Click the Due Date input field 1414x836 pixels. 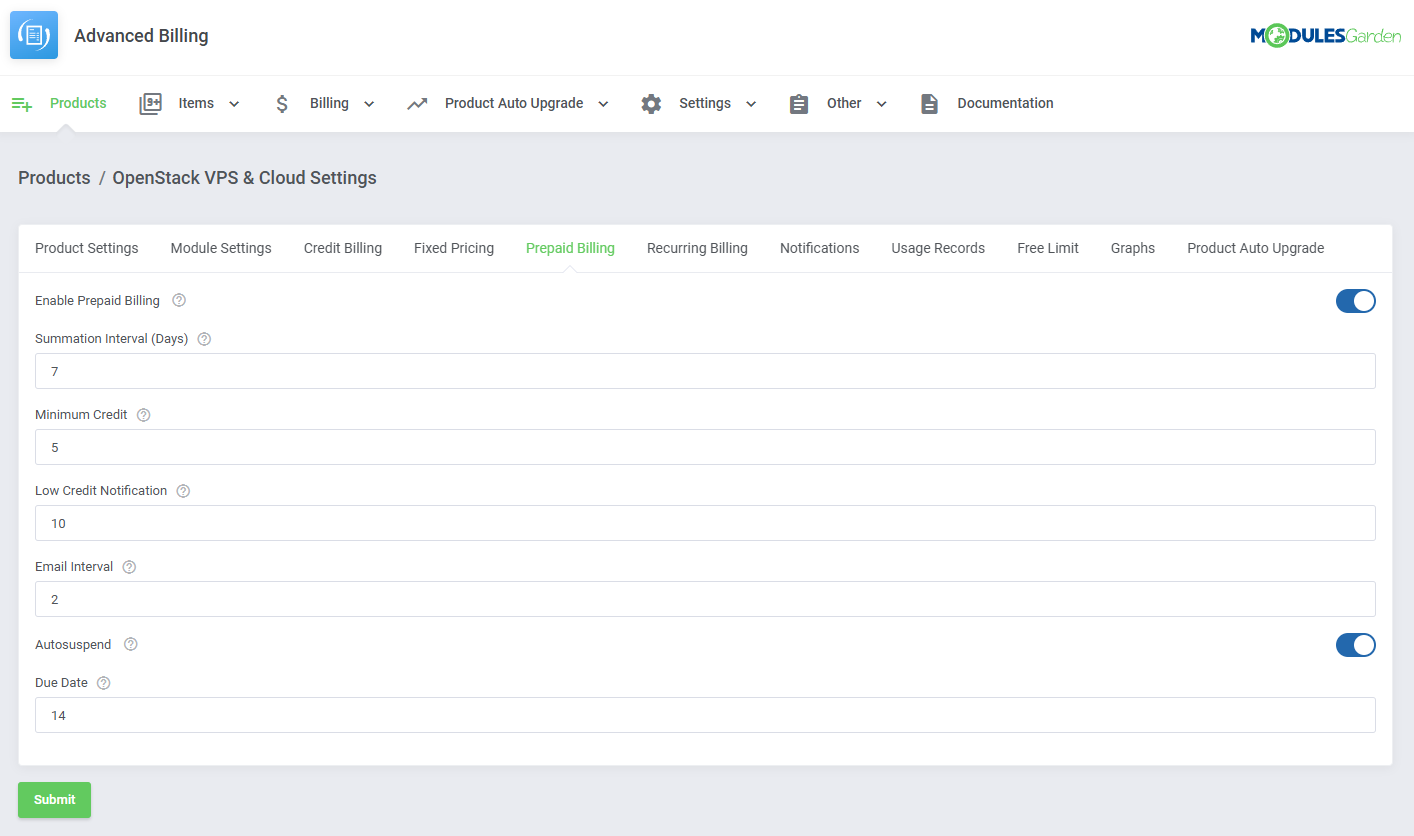pos(705,715)
